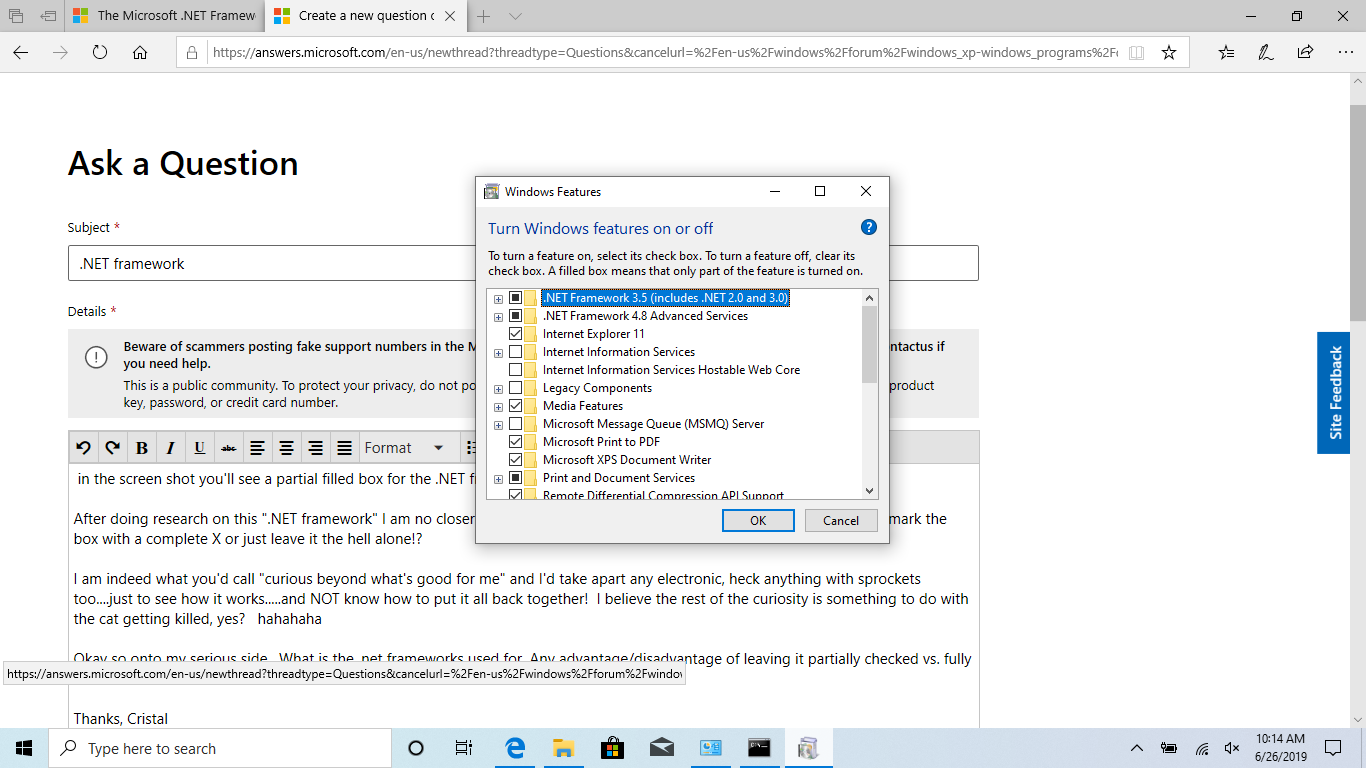
Task: Go back to the previous page in Edge
Action: [x=20, y=52]
